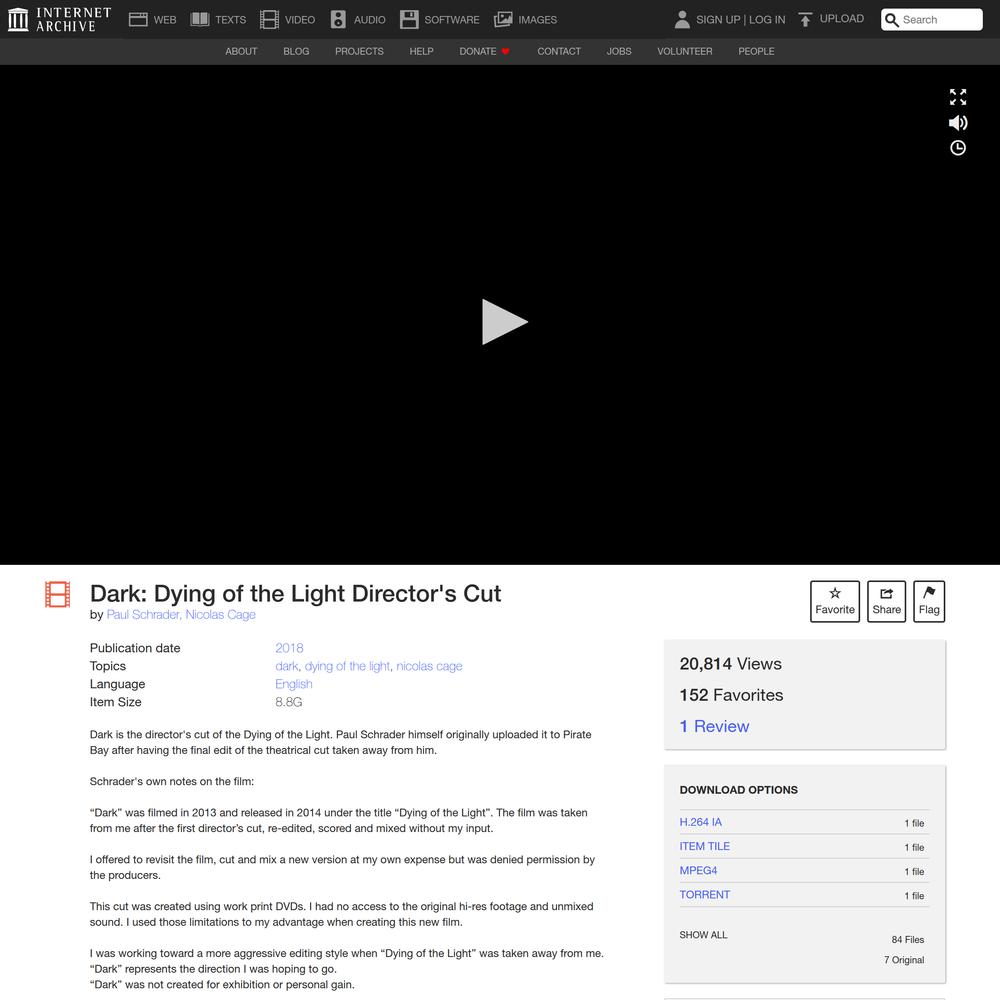This screenshot has width=1000, height=1000.
Task: Click SHOW ALL download options
Action: point(703,936)
